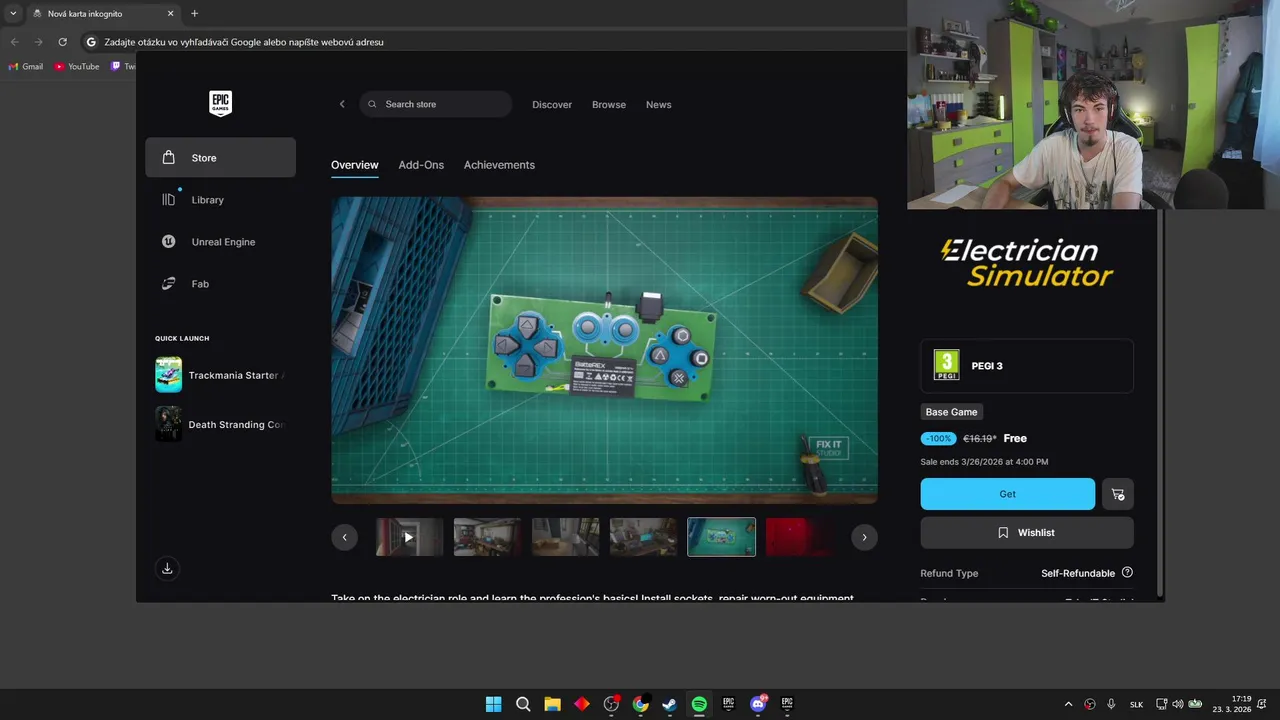Open taskbar Search magnifier
The image size is (1280, 720).
click(523, 704)
